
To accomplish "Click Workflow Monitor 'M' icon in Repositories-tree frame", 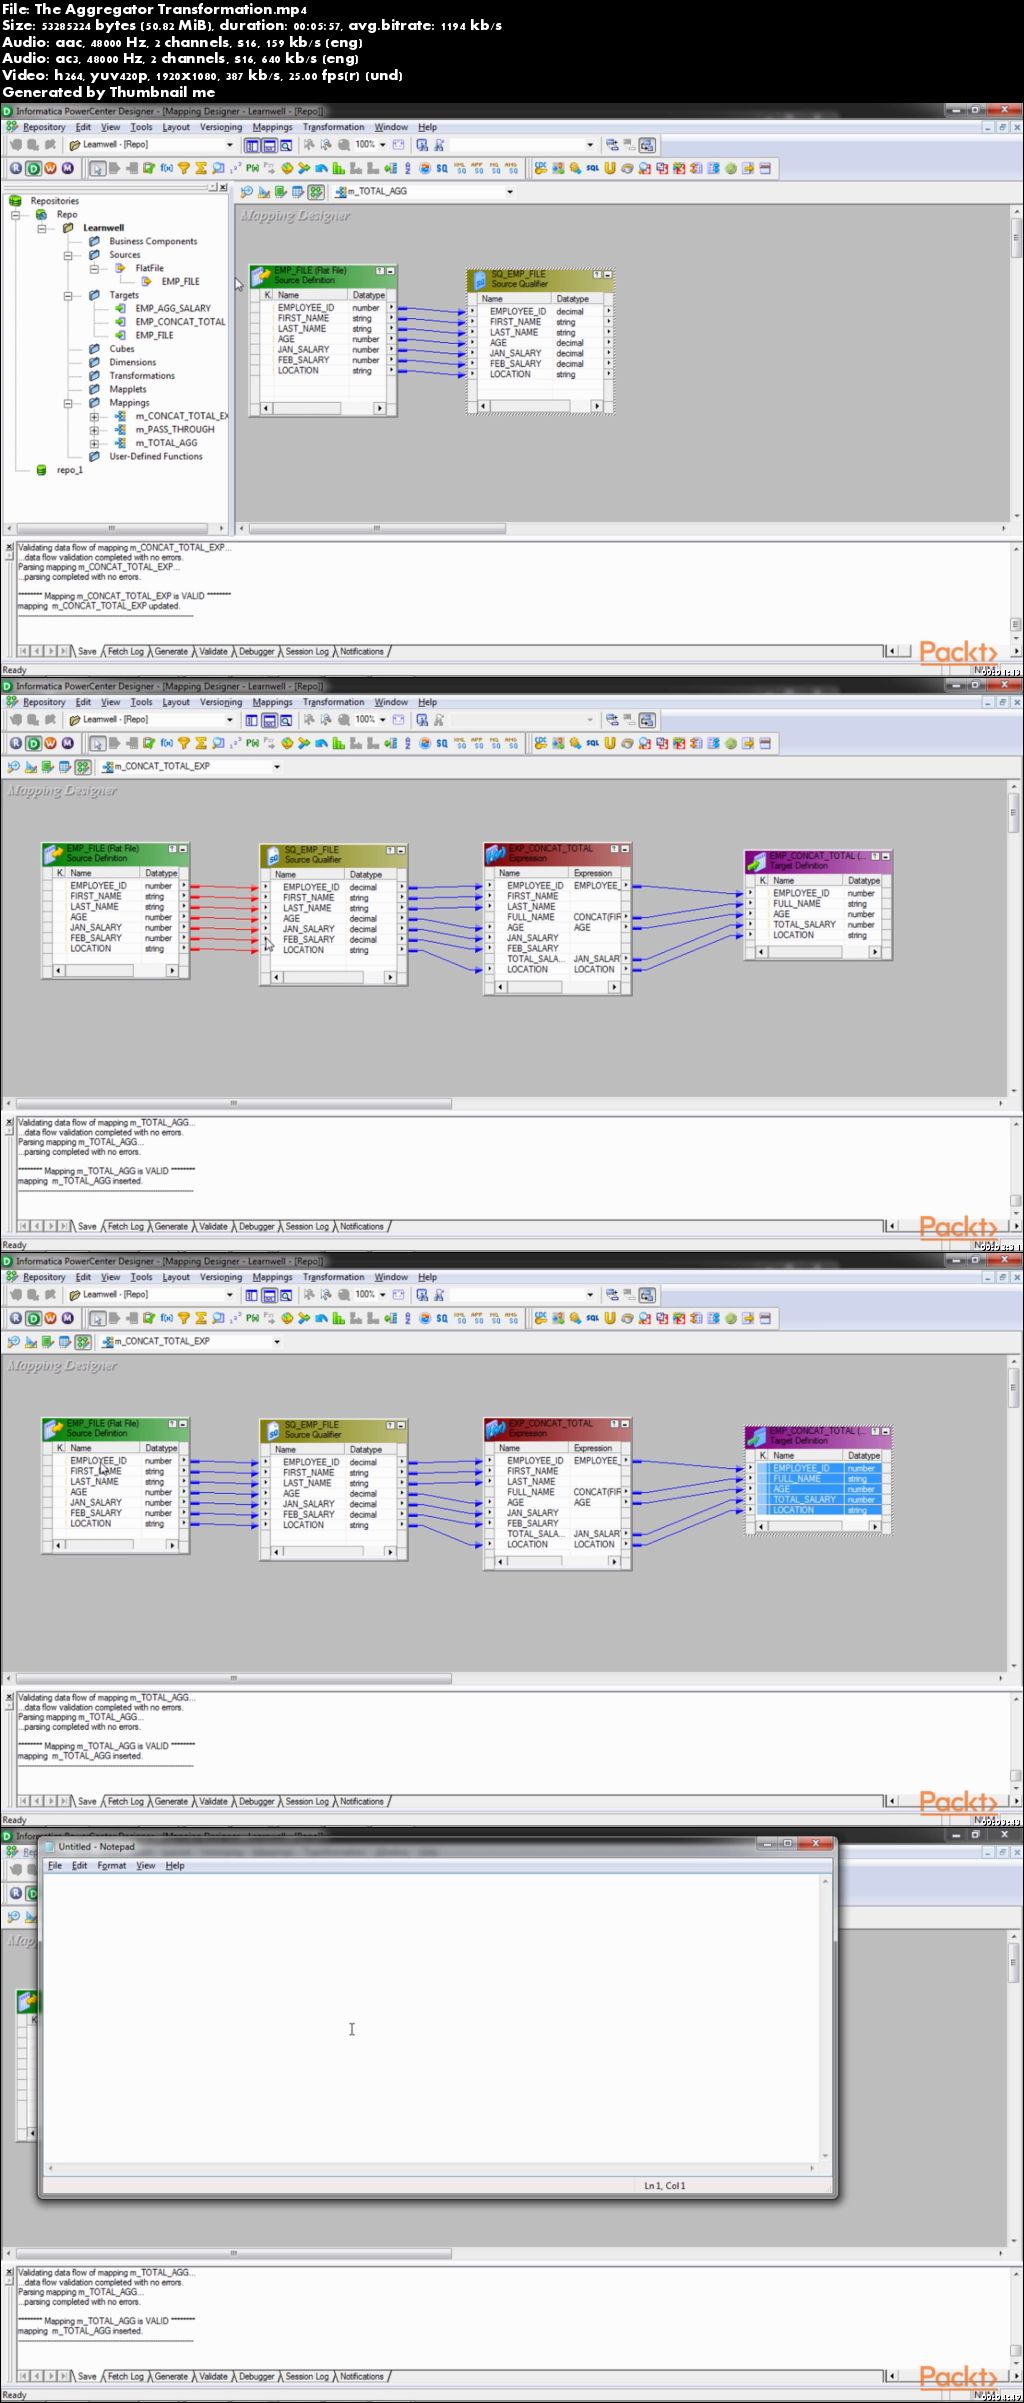I will coord(68,168).
